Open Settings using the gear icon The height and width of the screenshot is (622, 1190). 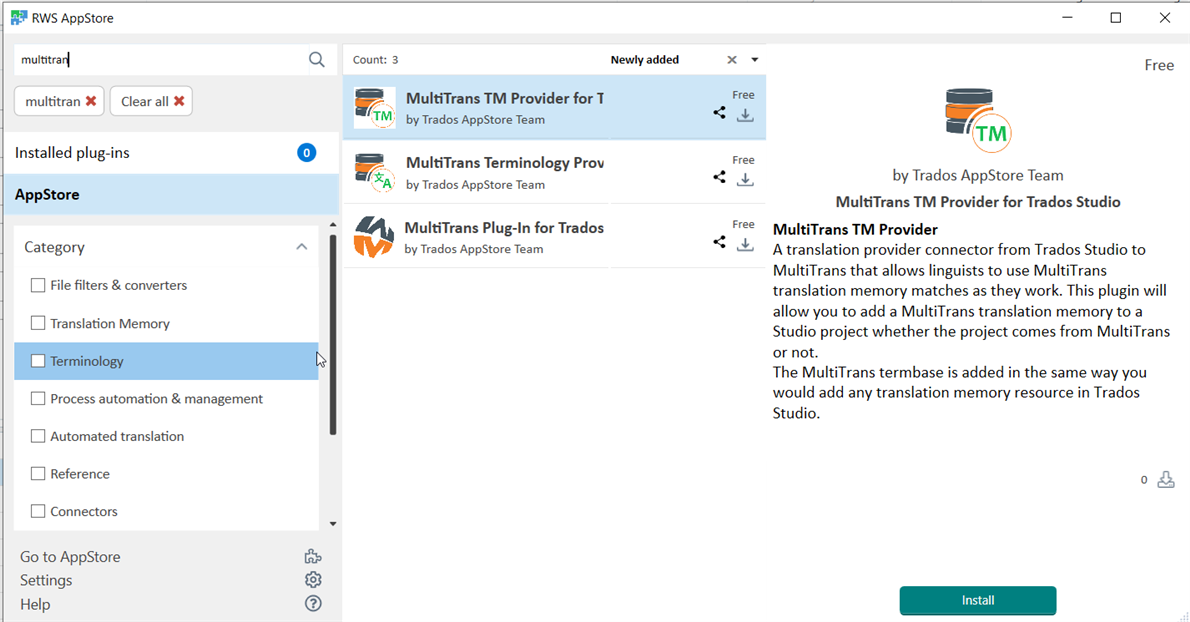(313, 579)
